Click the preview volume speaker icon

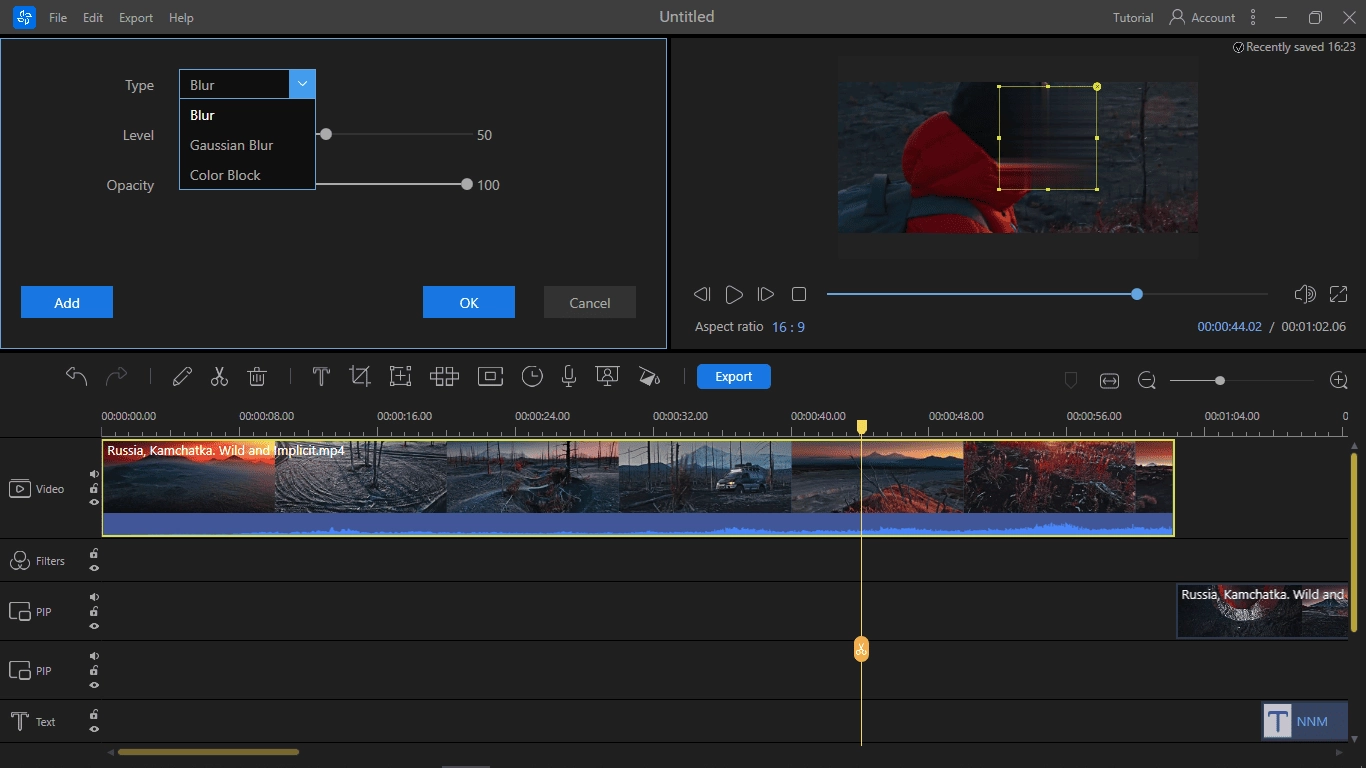[1304, 294]
